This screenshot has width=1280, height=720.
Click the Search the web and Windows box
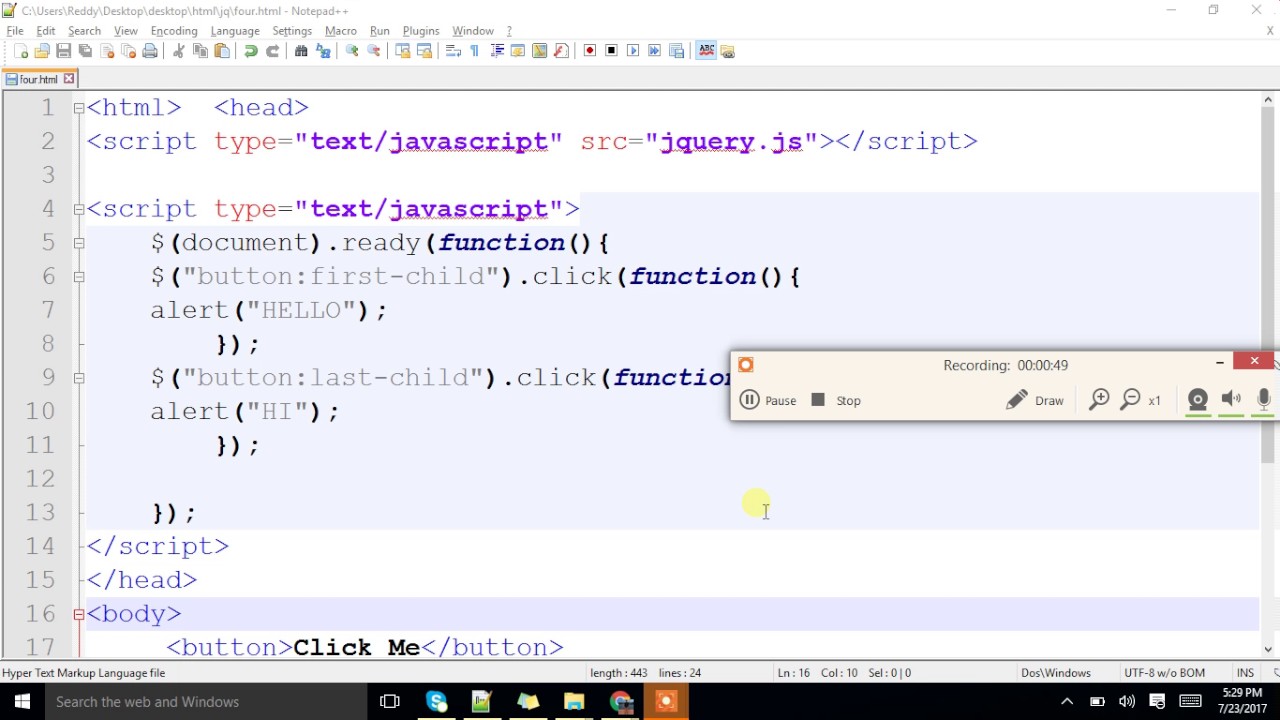point(204,701)
